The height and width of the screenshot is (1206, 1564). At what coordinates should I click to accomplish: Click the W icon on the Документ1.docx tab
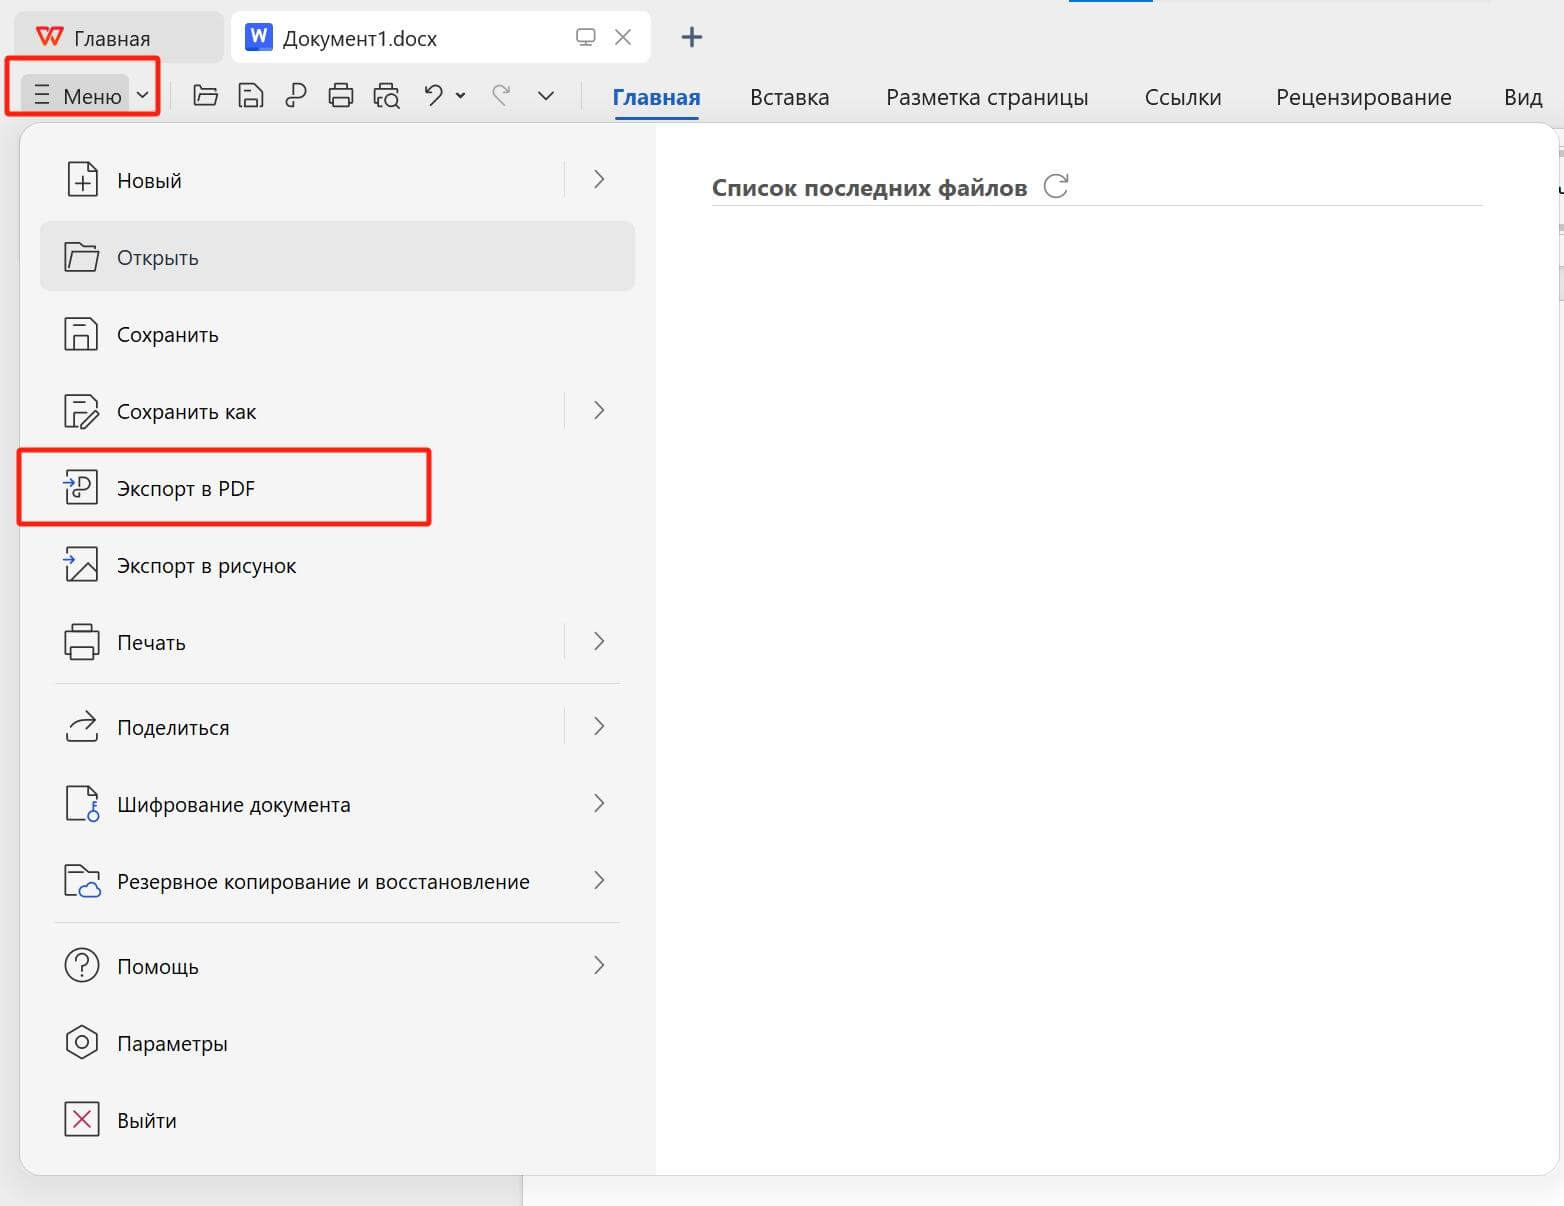tap(258, 37)
